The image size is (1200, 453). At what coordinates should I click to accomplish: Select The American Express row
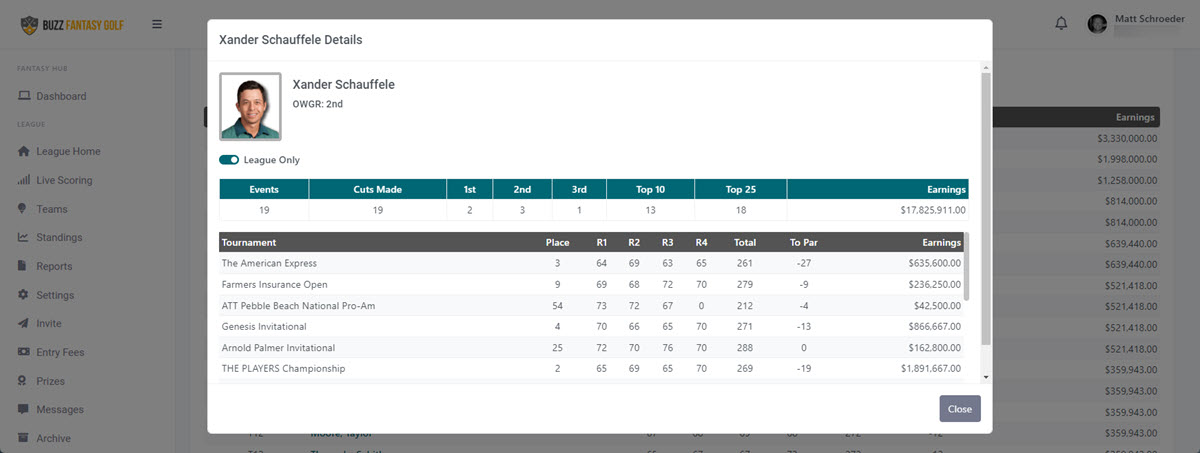(591, 263)
